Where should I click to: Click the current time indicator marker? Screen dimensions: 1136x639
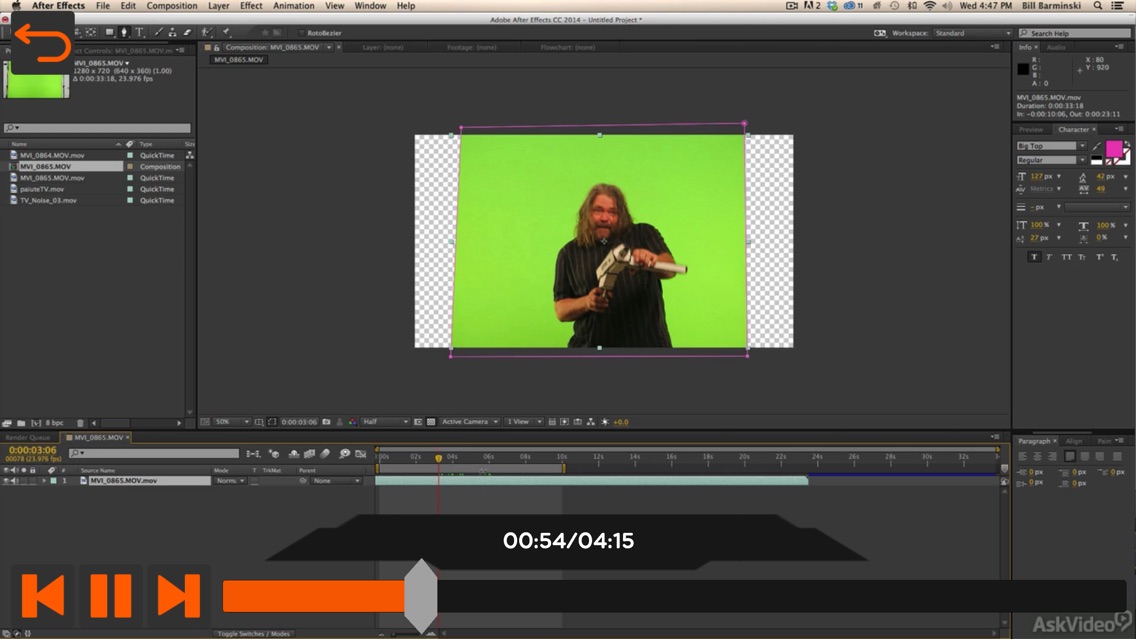438,458
